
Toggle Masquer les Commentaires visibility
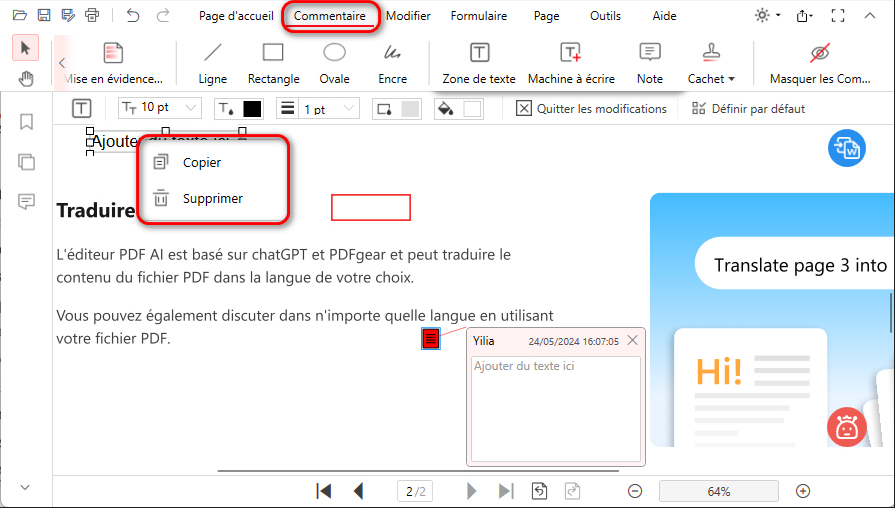click(820, 63)
